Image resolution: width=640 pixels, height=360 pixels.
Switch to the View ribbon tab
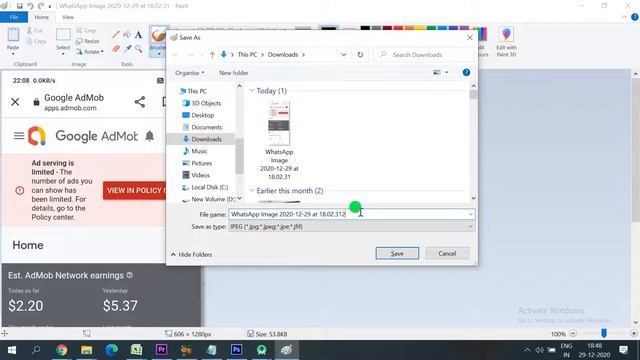[x=68, y=17]
